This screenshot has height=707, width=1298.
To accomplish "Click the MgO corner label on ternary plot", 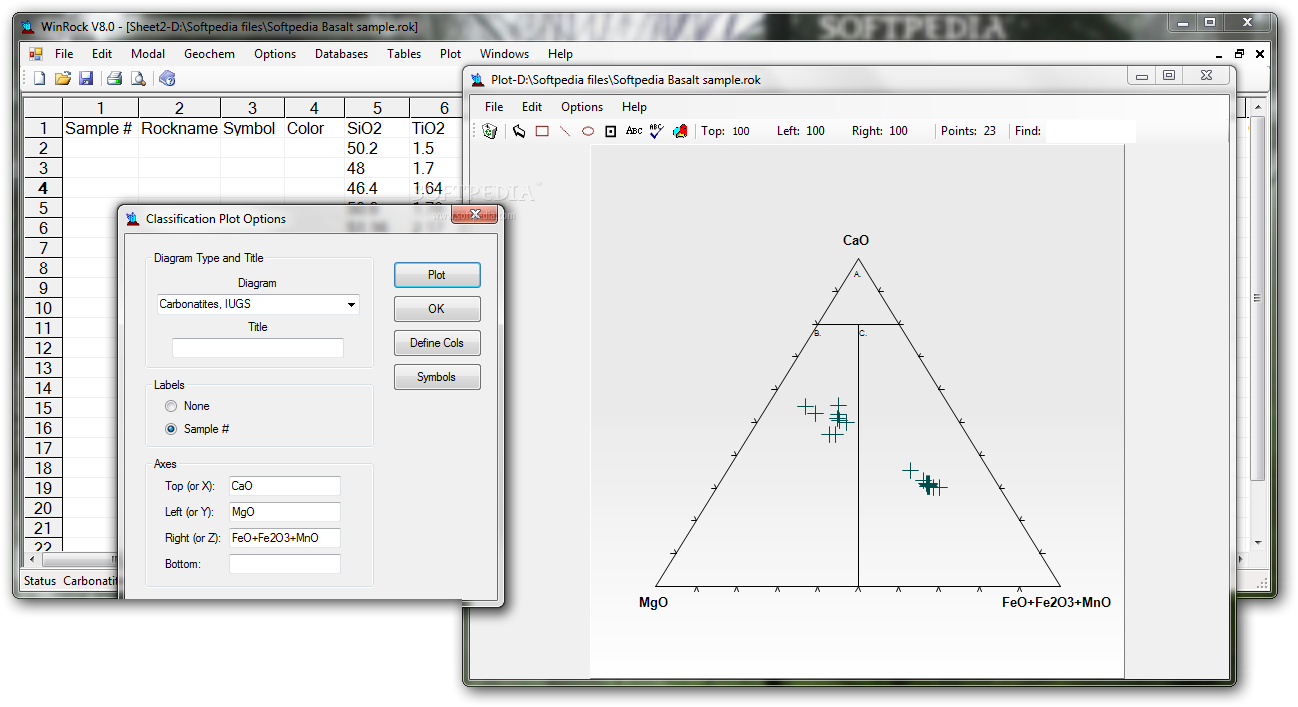I will [x=653, y=602].
